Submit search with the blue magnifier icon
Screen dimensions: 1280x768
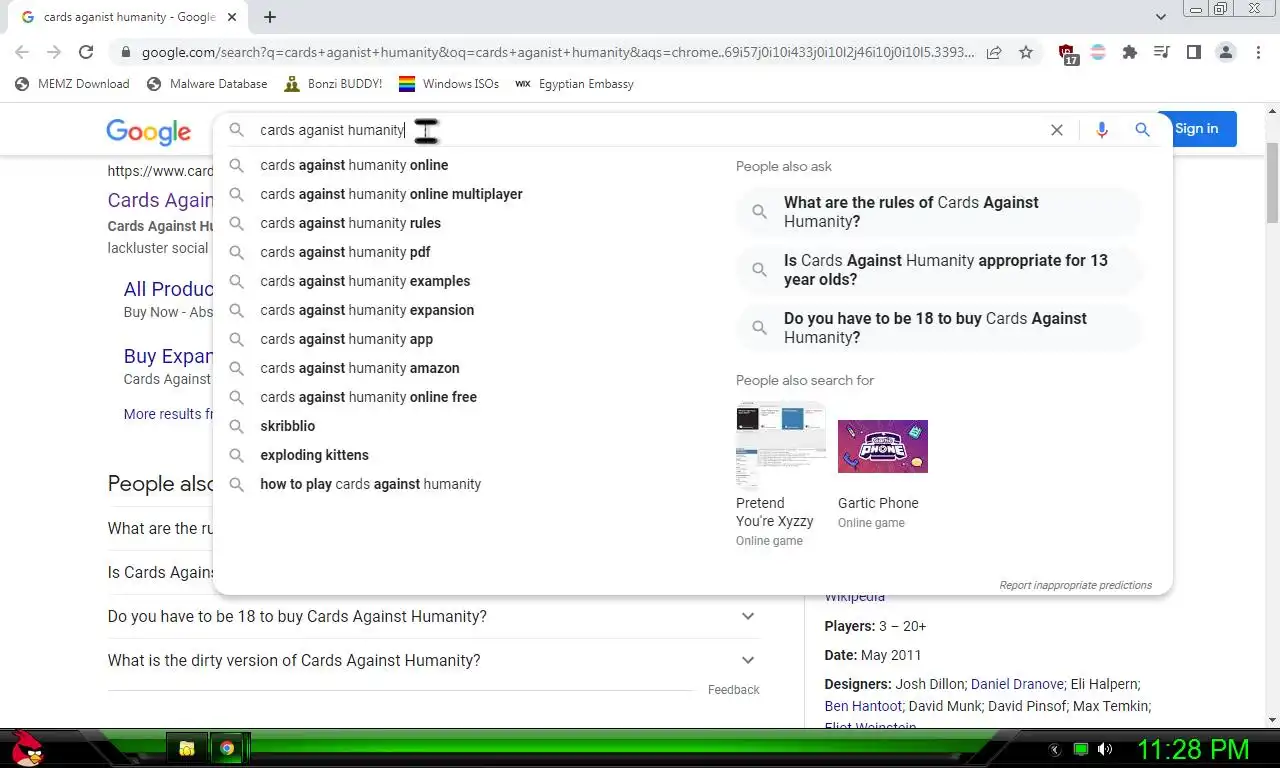[x=1142, y=130]
